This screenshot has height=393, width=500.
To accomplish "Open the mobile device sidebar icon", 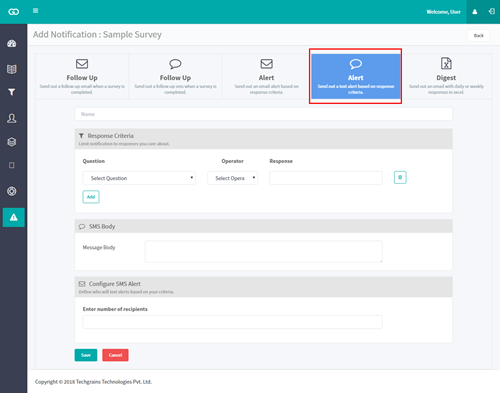I will tap(12, 165).
